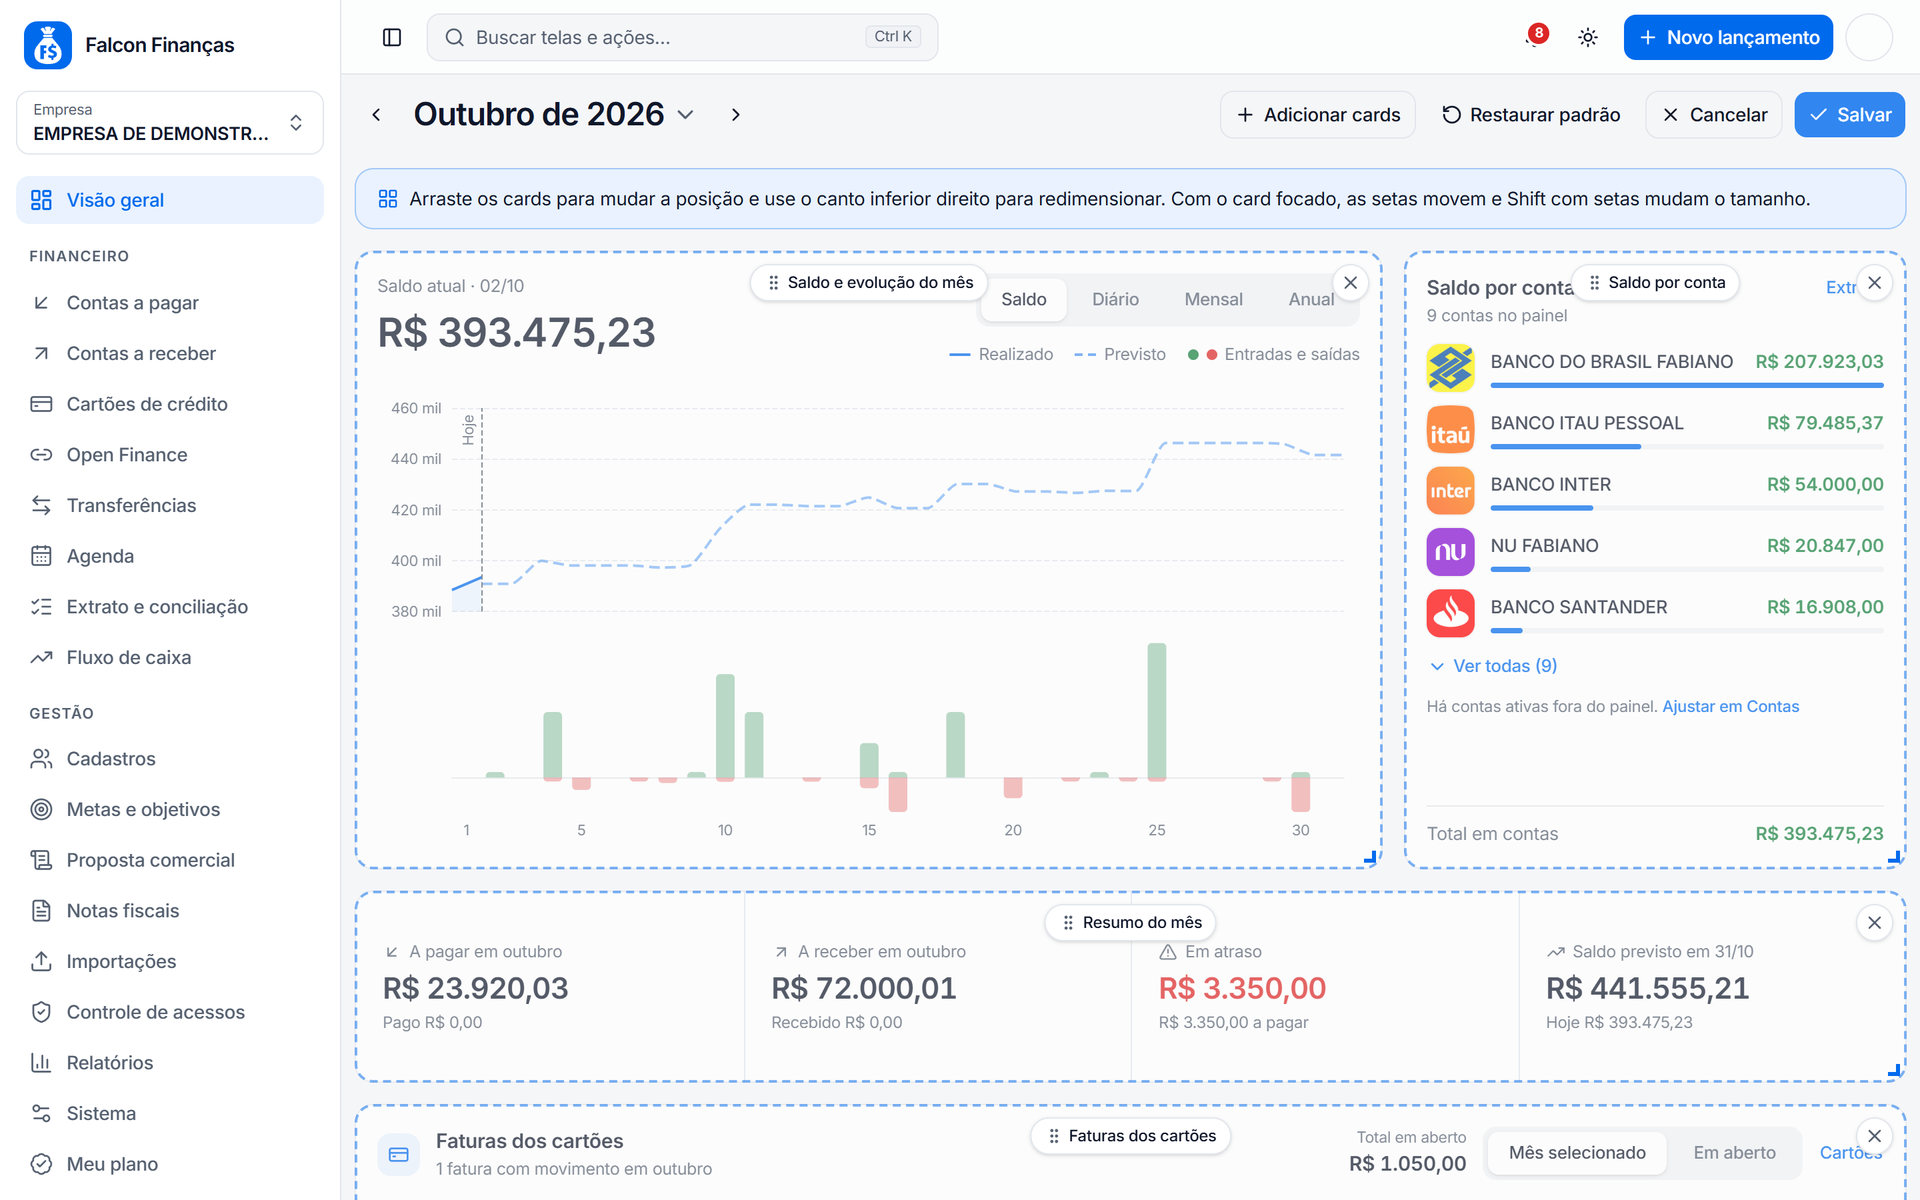Click Restaurar padrão button
This screenshot has height=1200, width=1920.
click(1530, 115)
